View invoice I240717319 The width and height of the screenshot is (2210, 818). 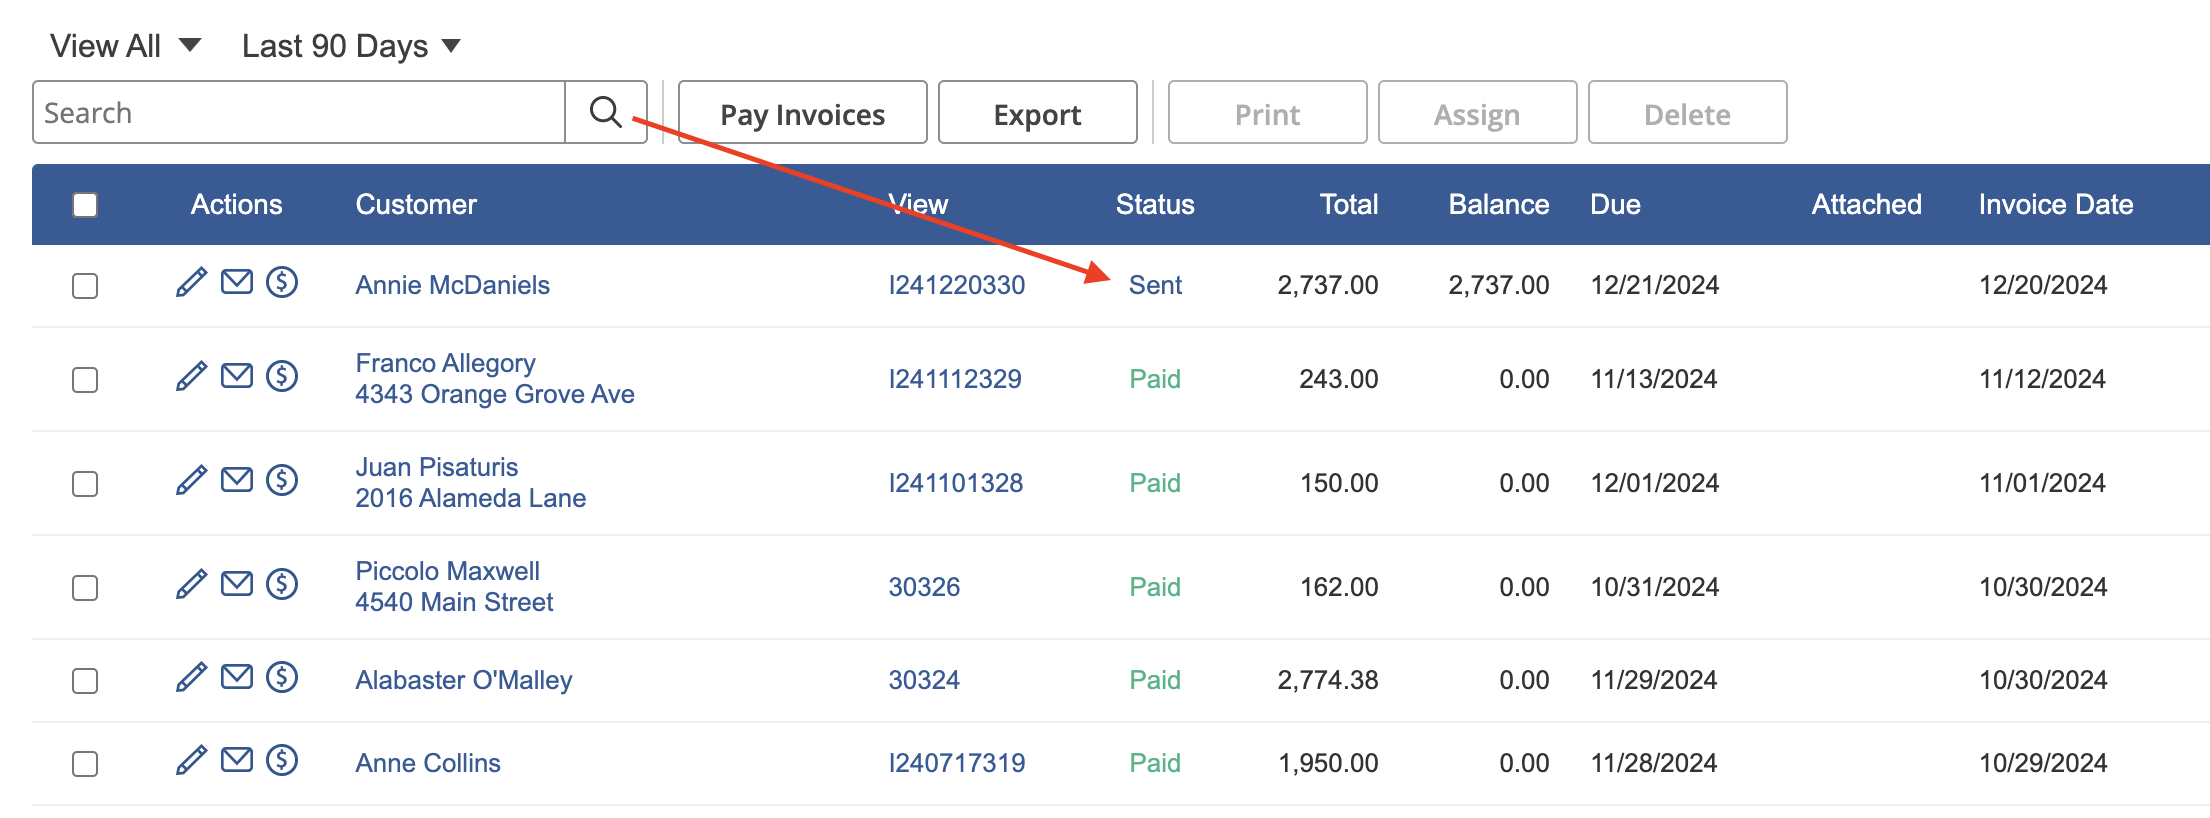[957, 763]
